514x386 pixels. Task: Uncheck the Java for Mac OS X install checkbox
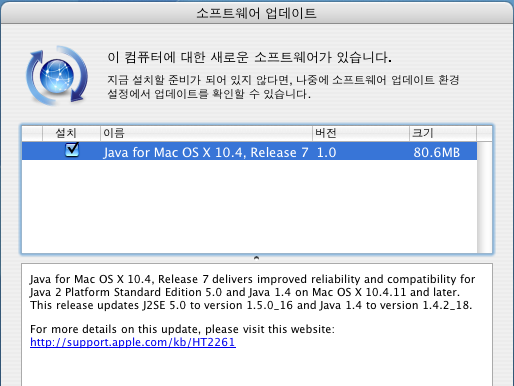[x=72, y=150]
